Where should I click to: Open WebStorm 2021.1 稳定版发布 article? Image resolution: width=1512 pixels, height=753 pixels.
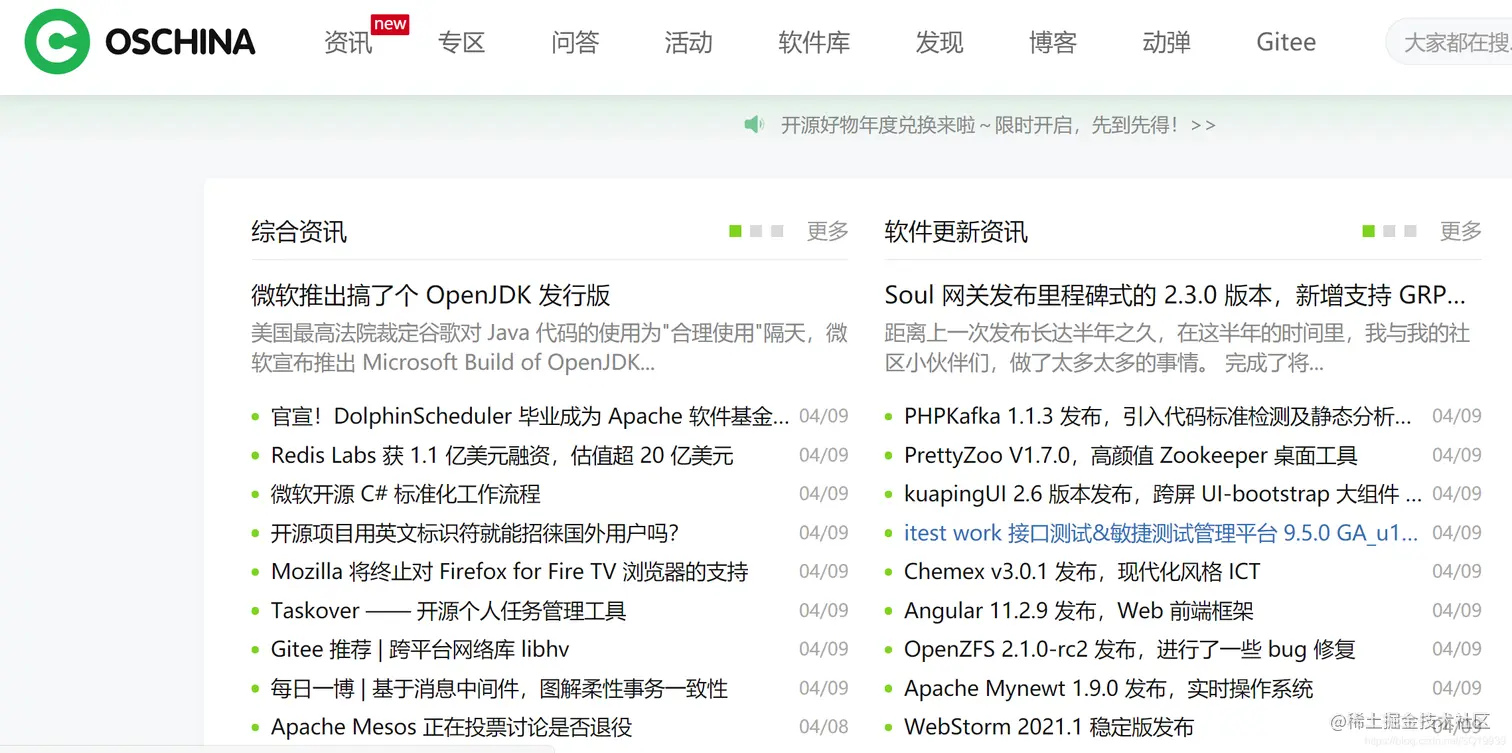1049,728
